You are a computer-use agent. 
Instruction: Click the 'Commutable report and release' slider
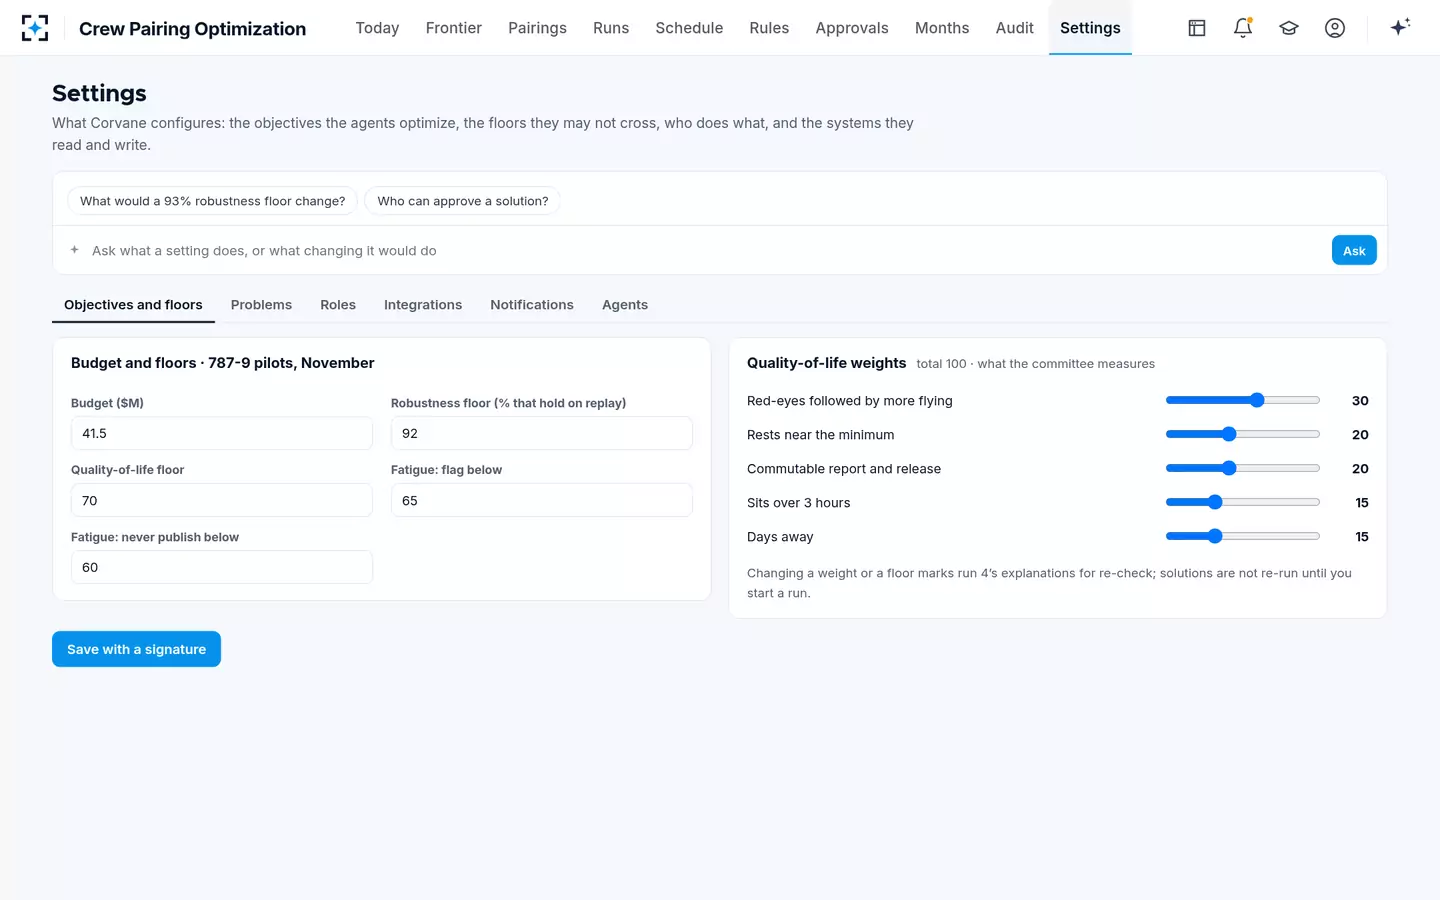[x=1243, y=468]
